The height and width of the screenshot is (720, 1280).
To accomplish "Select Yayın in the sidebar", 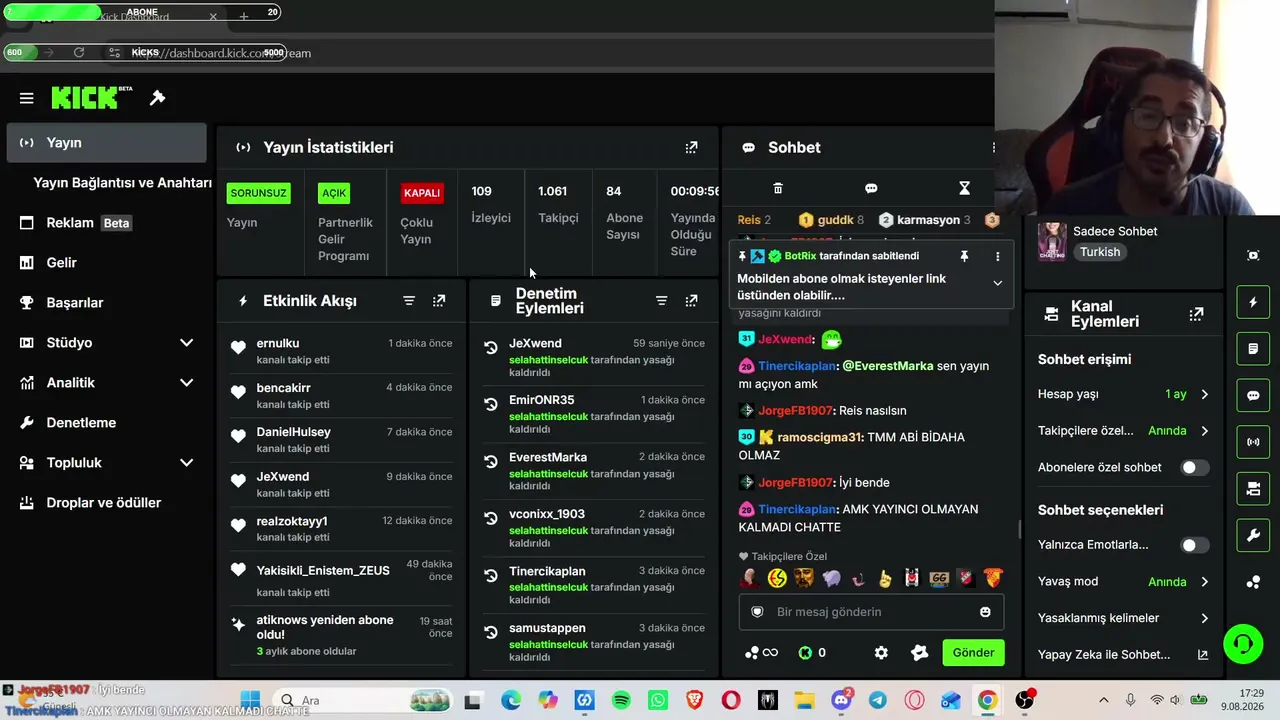I will click(106, 143).
